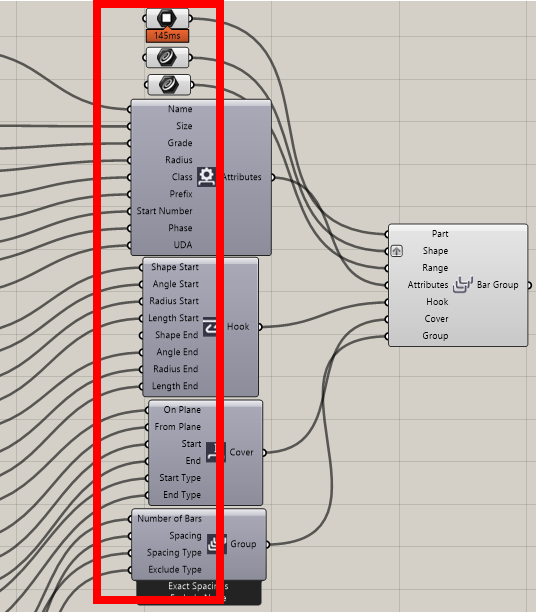Click the Part input on Bar Group
The width and height of the screenshot is (536, 612).
click(x=440, y=234)
